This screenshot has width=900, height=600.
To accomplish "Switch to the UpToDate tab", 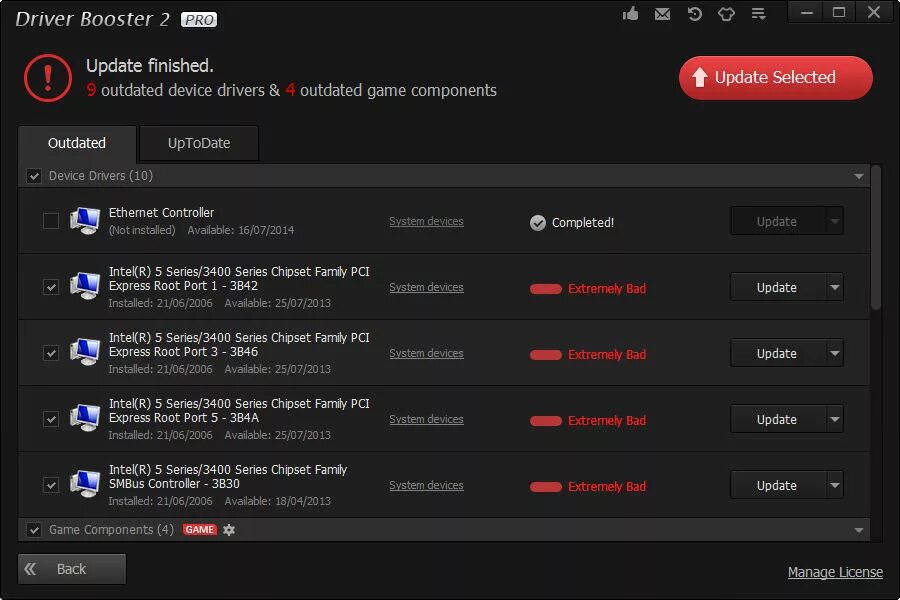I will [199, 144].
